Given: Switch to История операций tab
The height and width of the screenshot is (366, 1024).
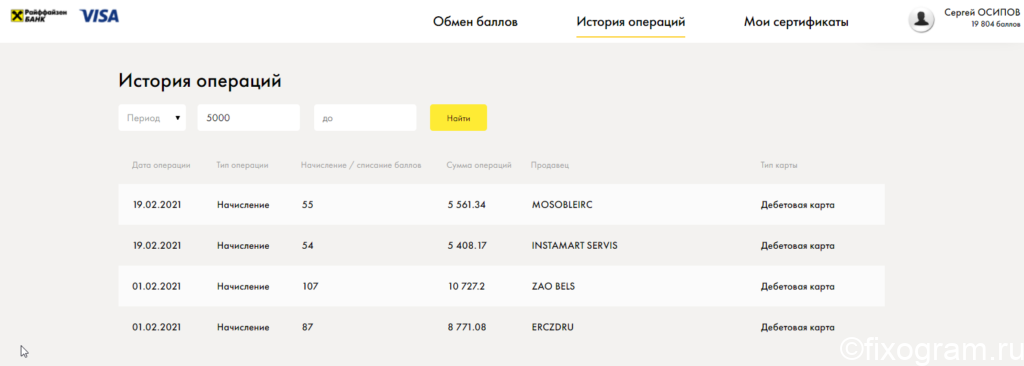Looking at the screenshot, I should click(x=631, y=22).
